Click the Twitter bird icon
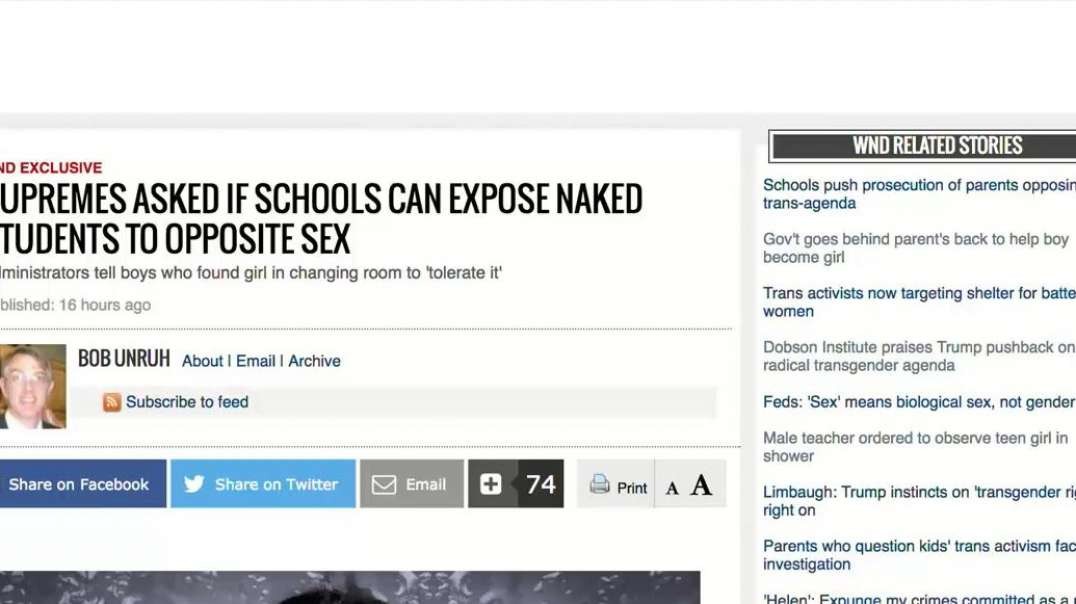Screen dimensions: 1076x604 coord(194,484)
